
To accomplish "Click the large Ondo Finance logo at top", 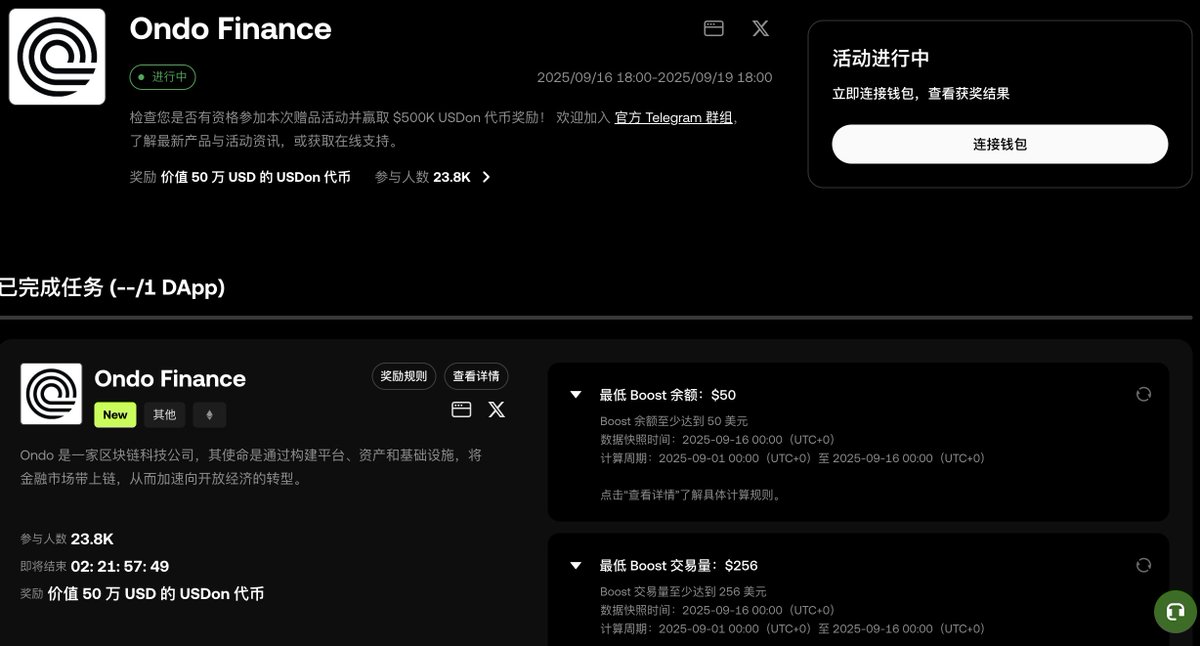I will 57,56.
